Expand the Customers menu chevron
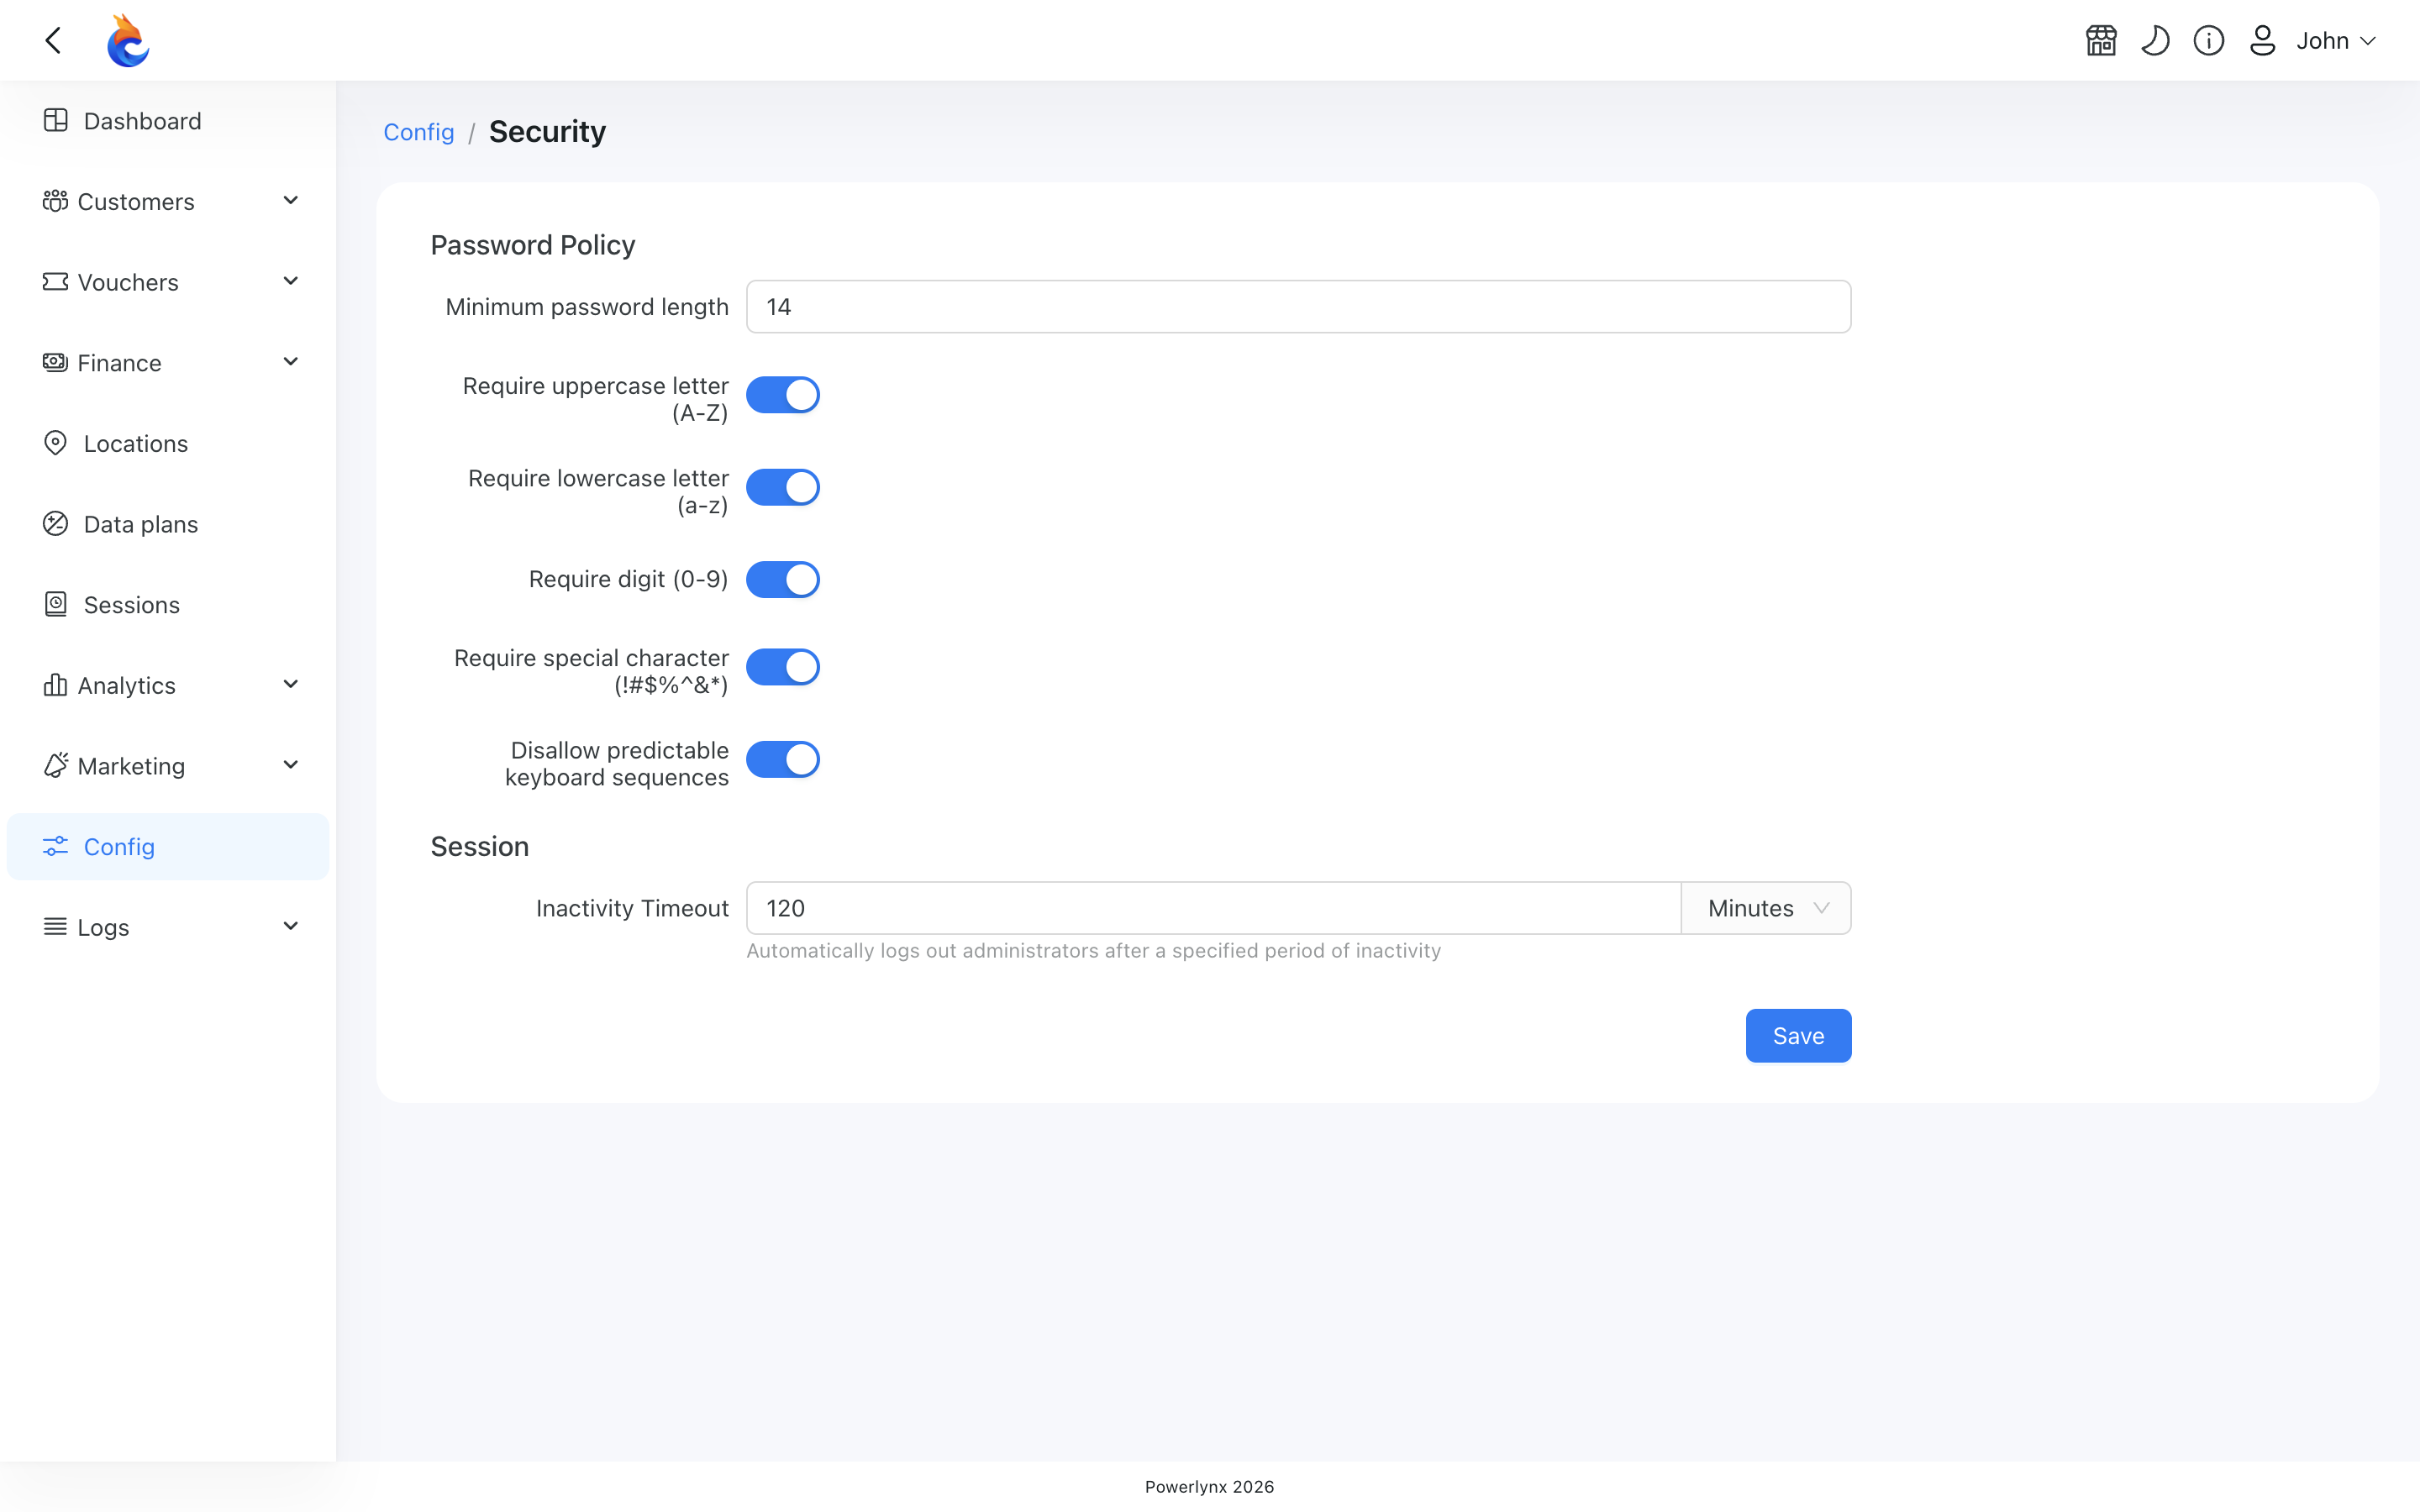The image size is (2420, 1512). 291,201
